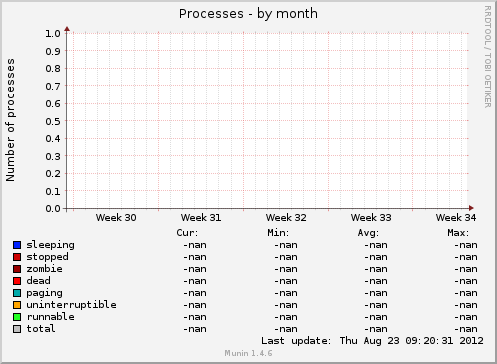
Task: Click the '0.2' y-axis tick label
Action: coord(53,174)
